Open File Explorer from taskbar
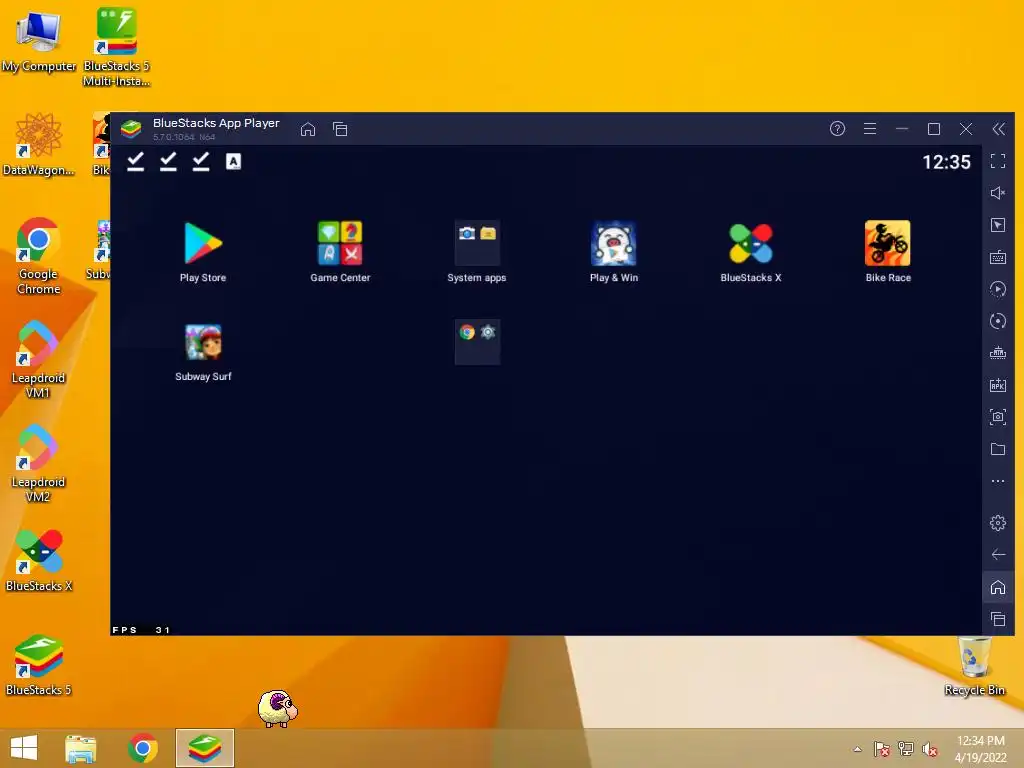This screenshot has height=768, width=1024. [81, 748]
